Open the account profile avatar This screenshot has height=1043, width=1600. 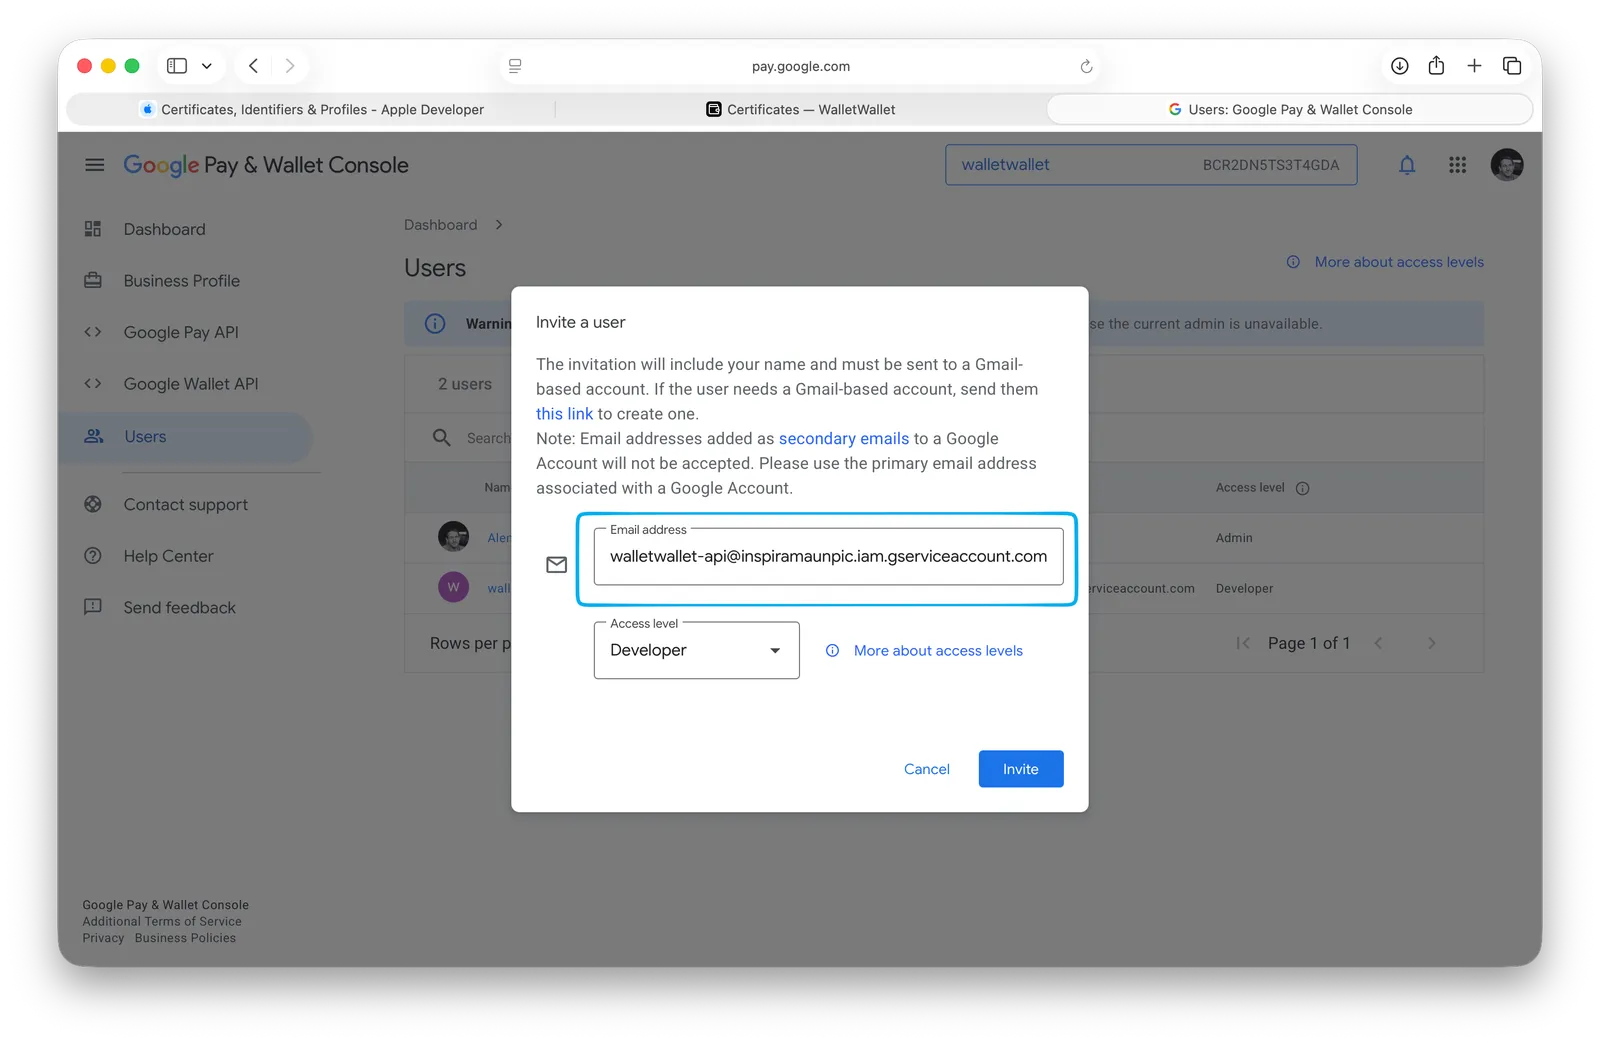pos(1507,165)
